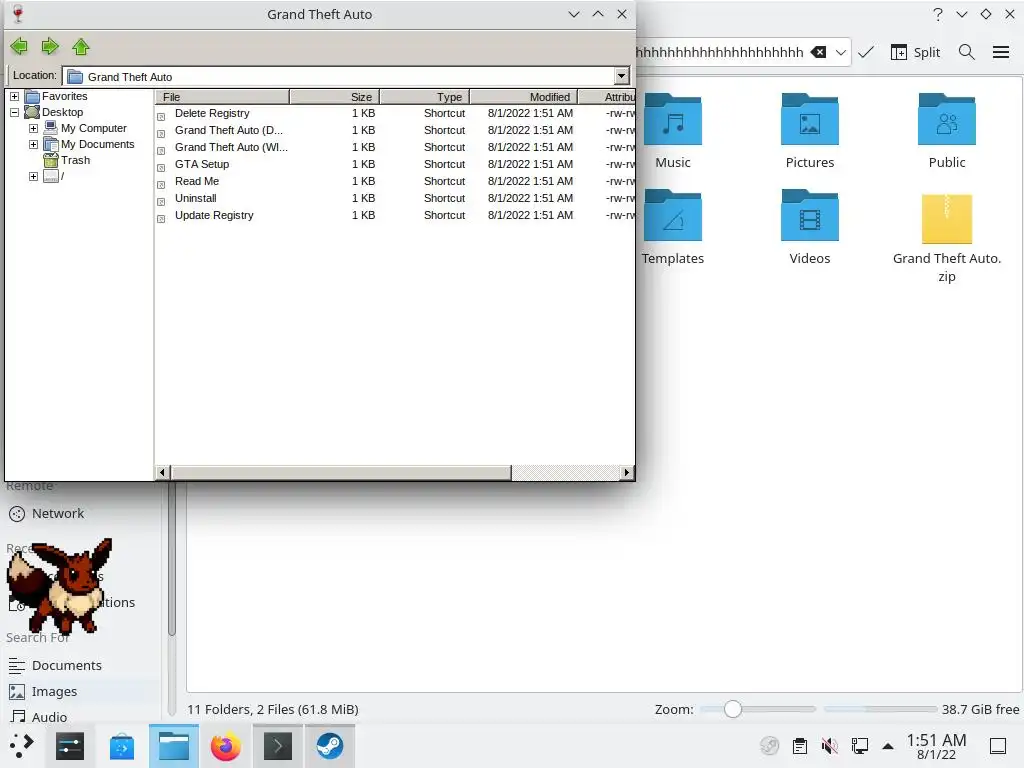This screenshot has width=1024, height=768.
Task: Select the Delete Registry shortcut
Action: pos(212,113)
